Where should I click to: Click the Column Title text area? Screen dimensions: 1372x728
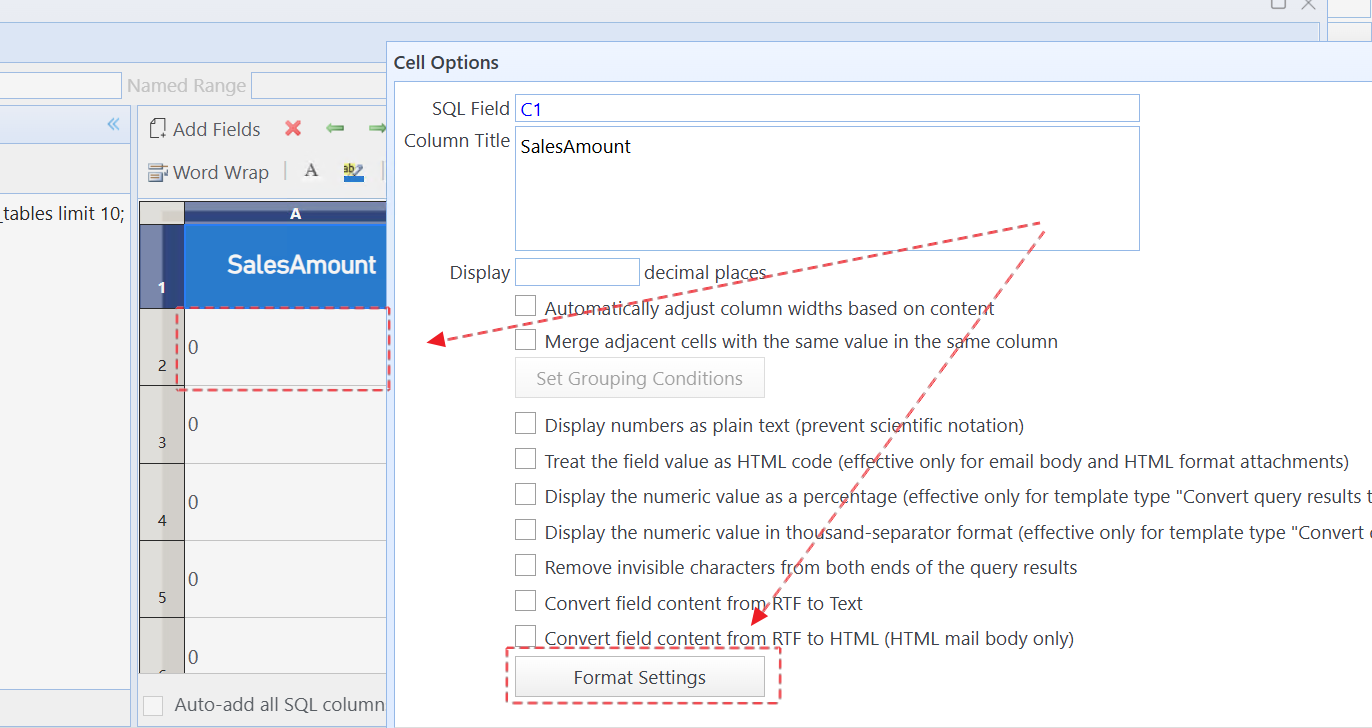[x=827, y=188]
